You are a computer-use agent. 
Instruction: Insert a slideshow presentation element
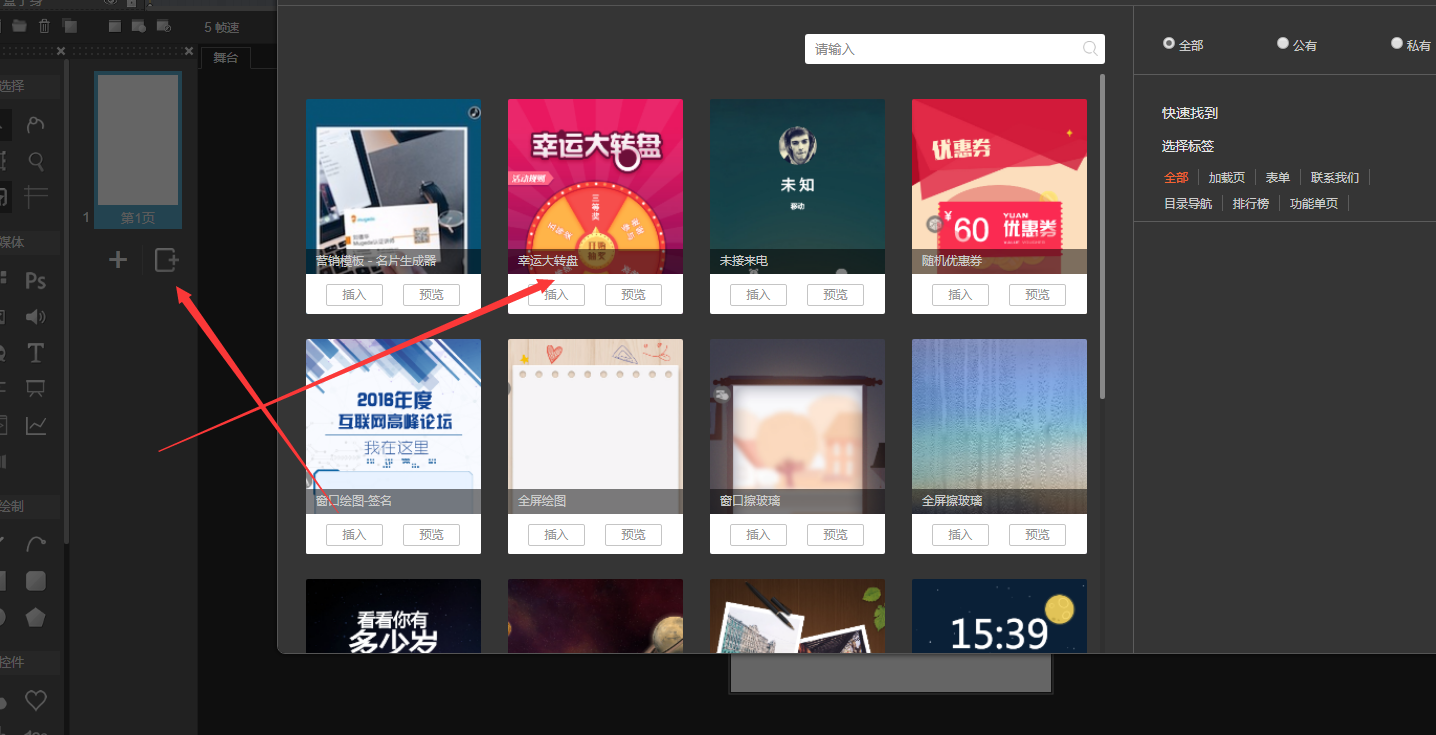(x=36, y=388)
